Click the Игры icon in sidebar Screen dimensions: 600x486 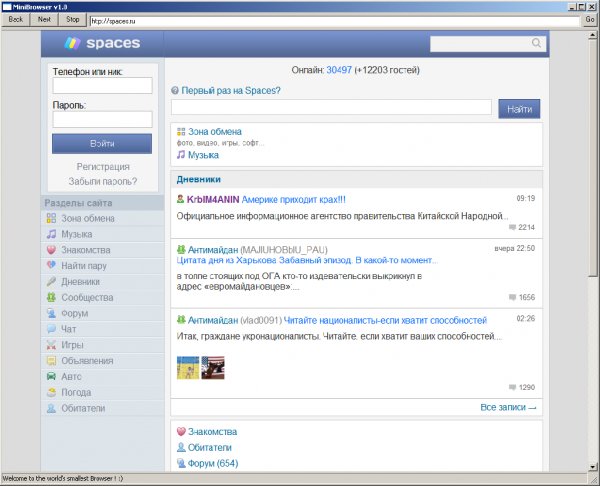tap(51, 345)
